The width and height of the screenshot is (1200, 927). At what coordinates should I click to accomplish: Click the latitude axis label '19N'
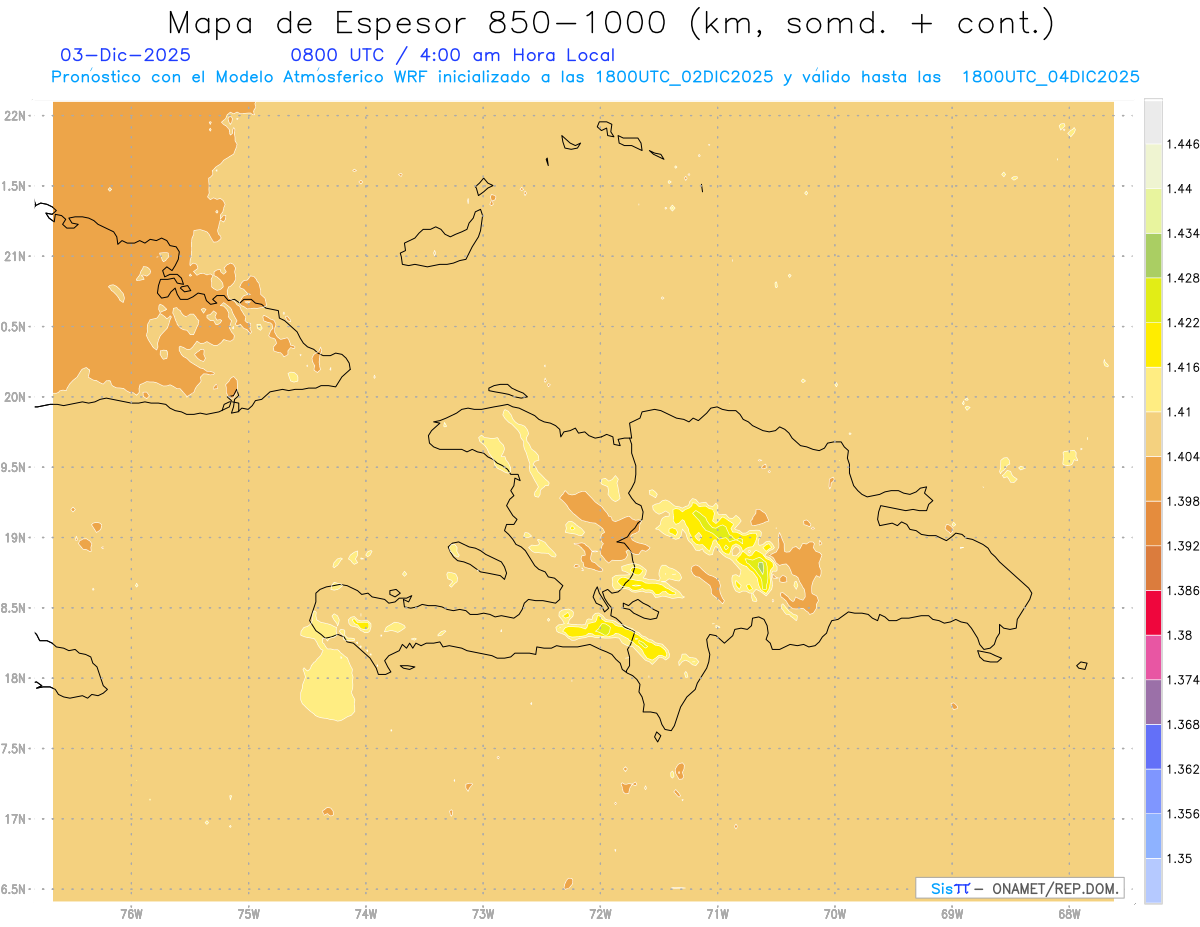pyautogui.click(x=16, y=537)
